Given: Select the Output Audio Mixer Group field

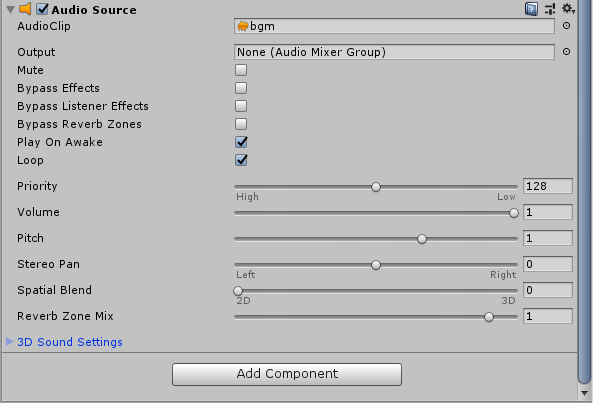Looking at the screenshot, I should pos(394,52).
